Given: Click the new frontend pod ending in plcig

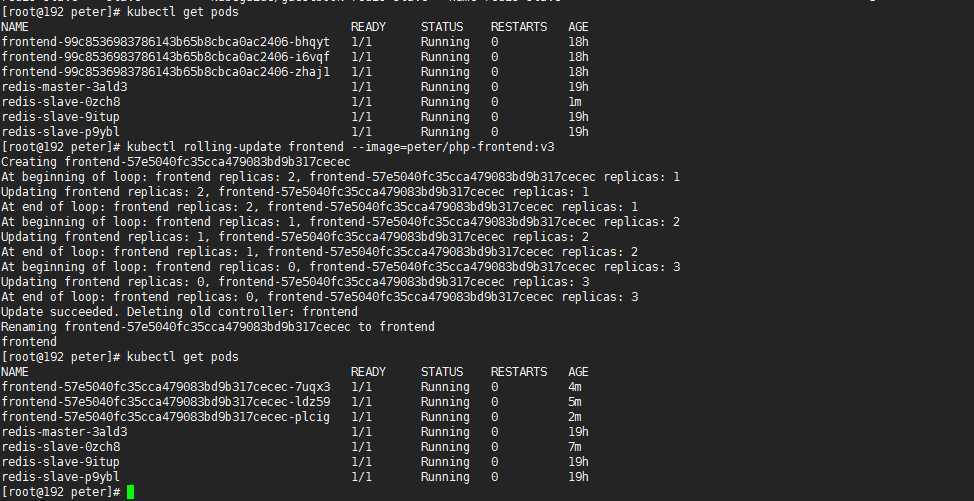Looking at the screenshot, I should tap(166, 417).
